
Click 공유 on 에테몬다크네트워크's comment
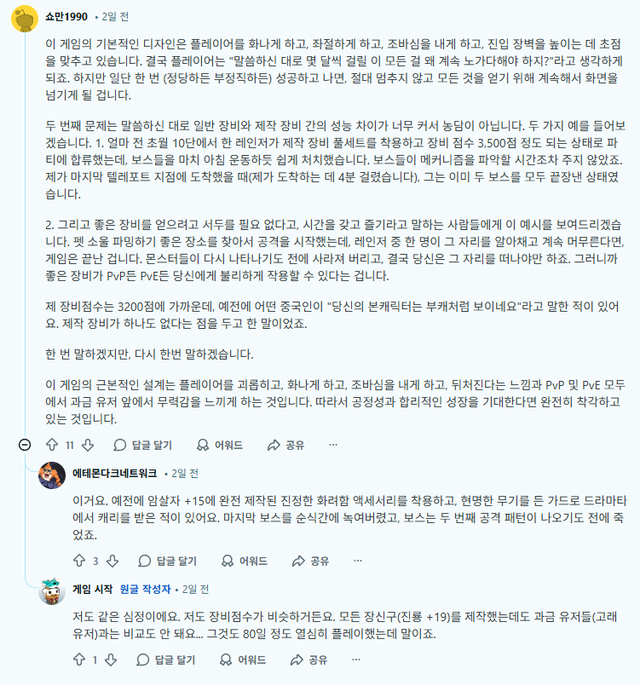click(309, 560)
